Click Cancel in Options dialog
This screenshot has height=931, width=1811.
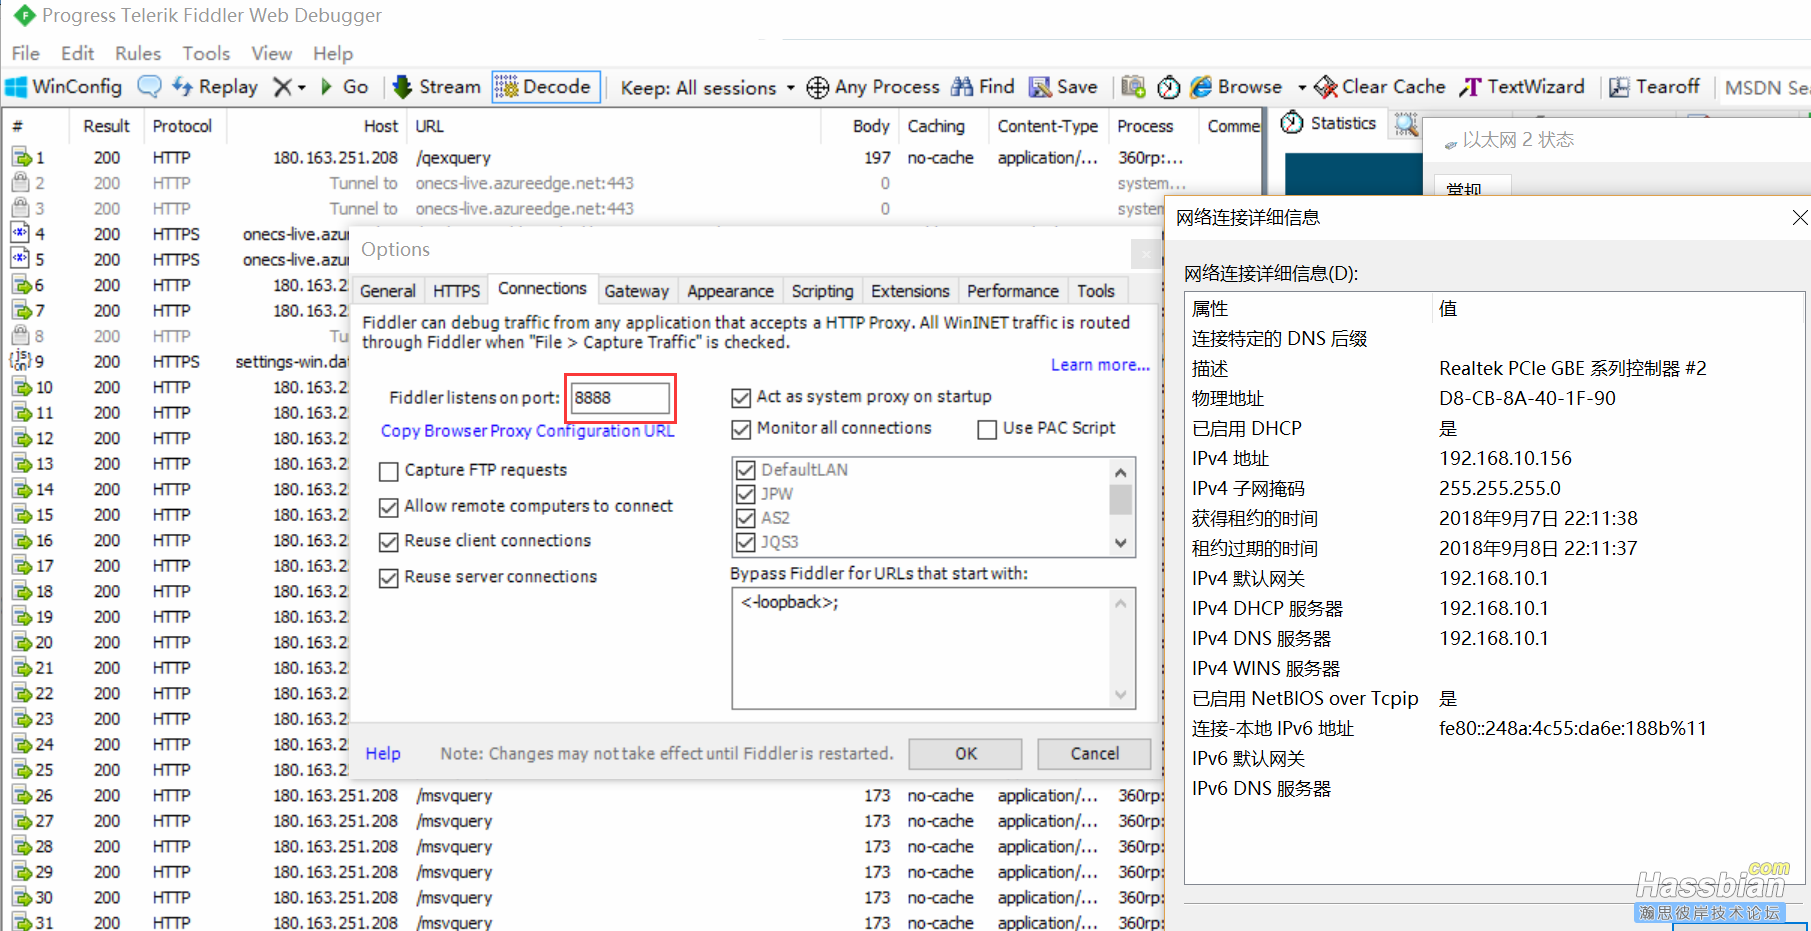click(x=1094, y=754)
